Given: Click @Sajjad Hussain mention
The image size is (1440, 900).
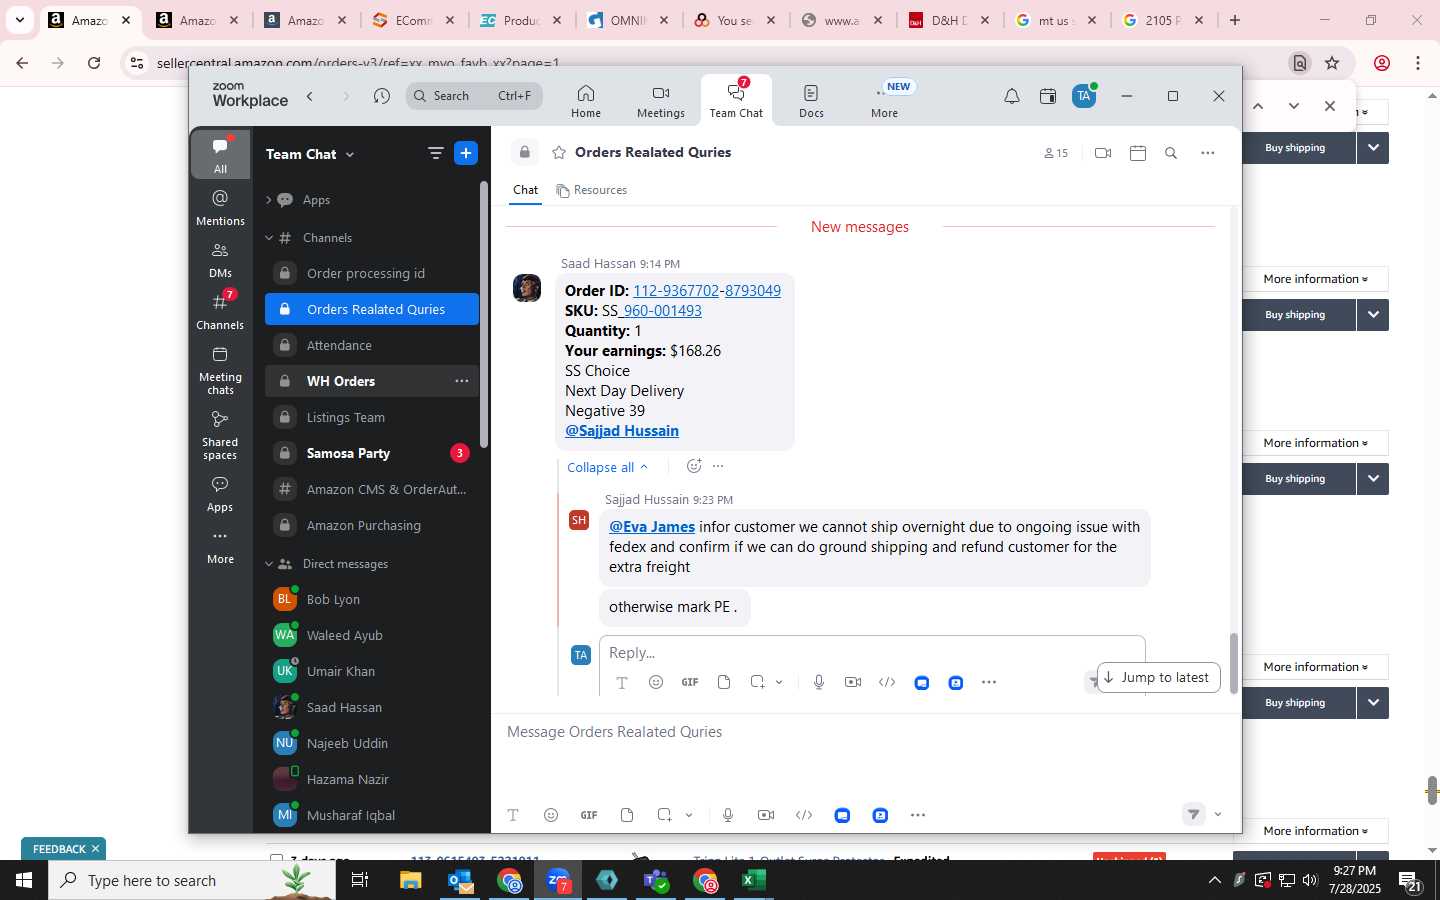Looking at the screenshot, I should point(622,431).
